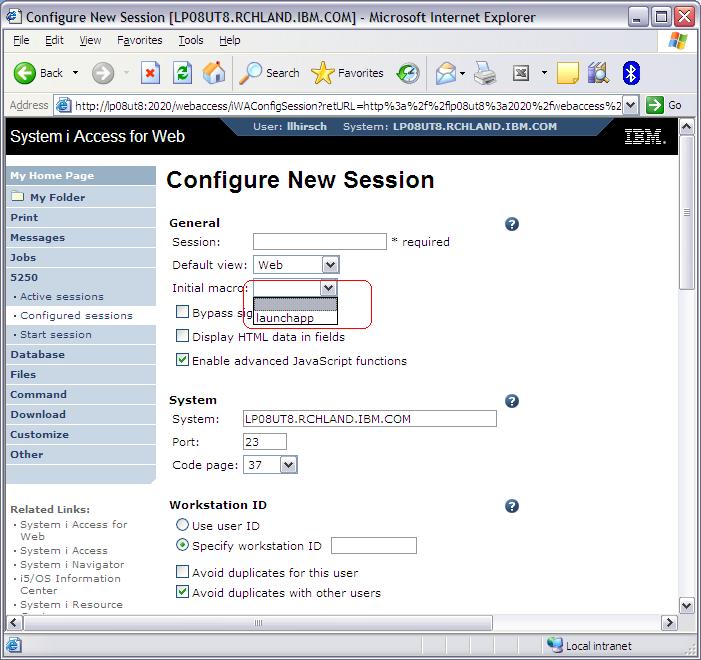Open the Tools menu

pos(191,40)
